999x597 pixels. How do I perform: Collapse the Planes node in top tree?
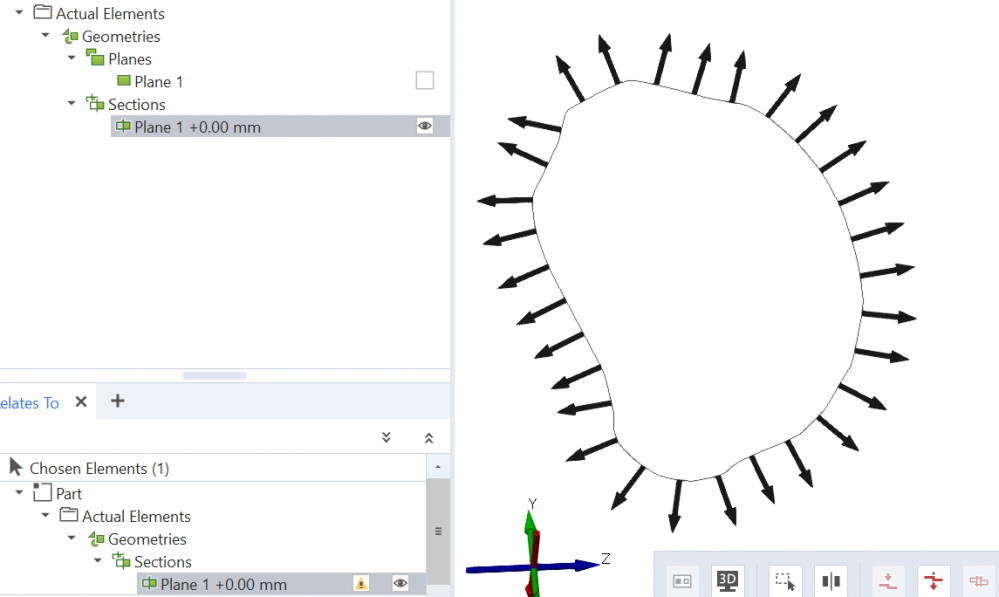[x=72, y=59]
